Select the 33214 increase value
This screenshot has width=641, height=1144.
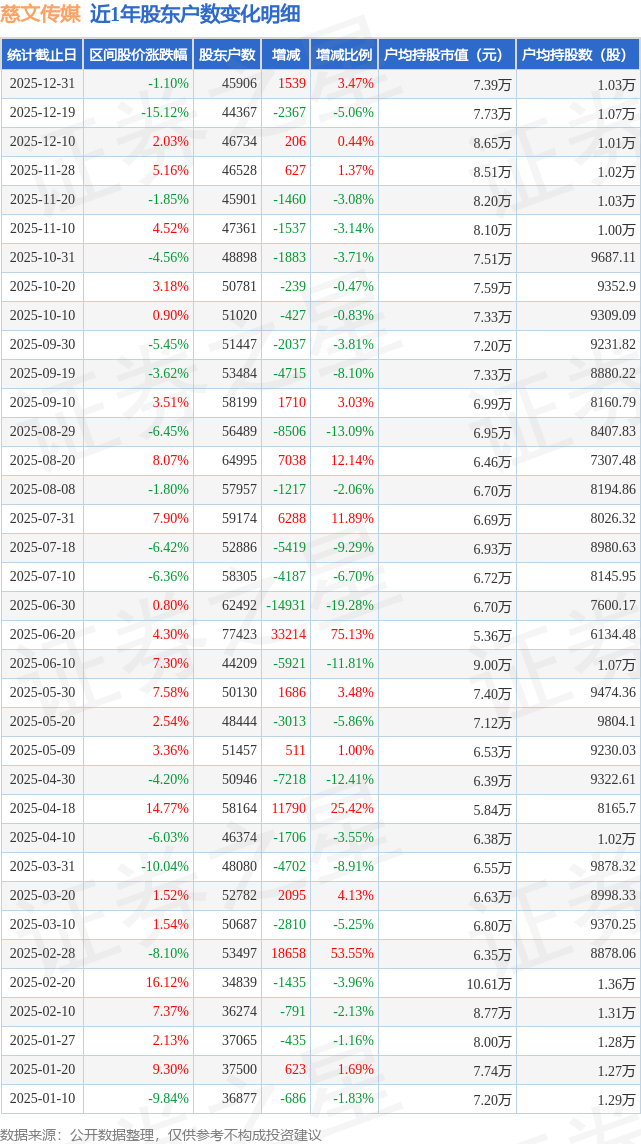point(288,635)
